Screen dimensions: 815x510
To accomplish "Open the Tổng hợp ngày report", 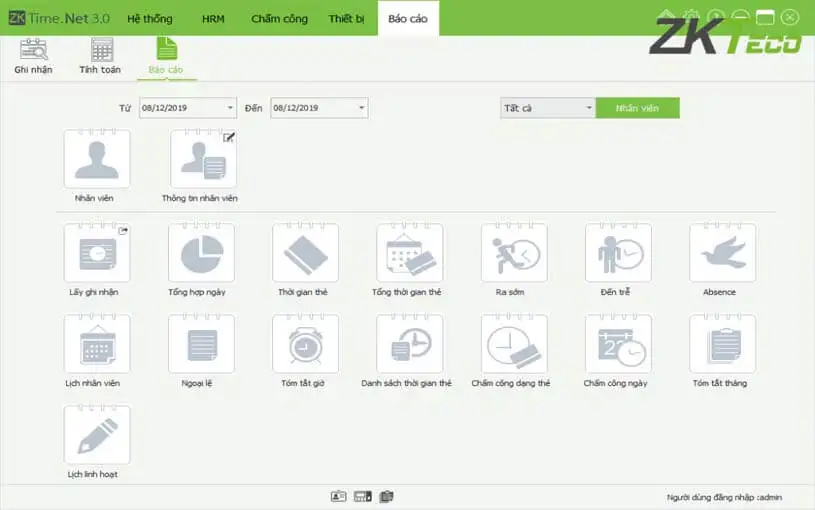I will pyautogui.click(x=201, y=253).
